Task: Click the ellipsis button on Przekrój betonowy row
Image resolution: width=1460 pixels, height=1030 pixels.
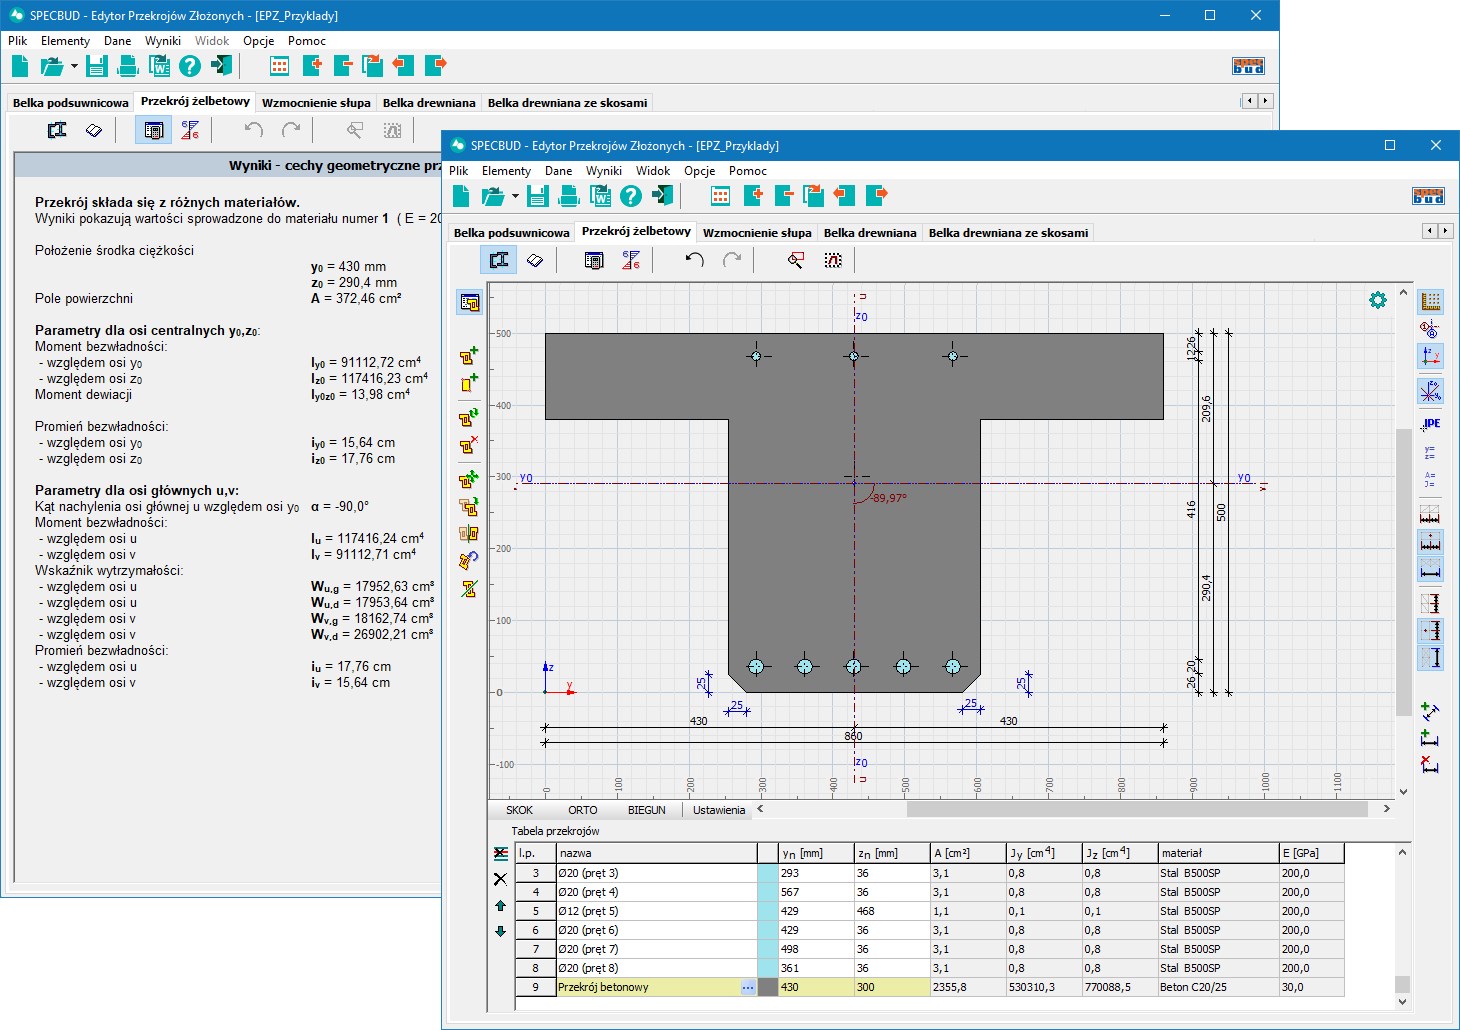Action: [747, 987]
